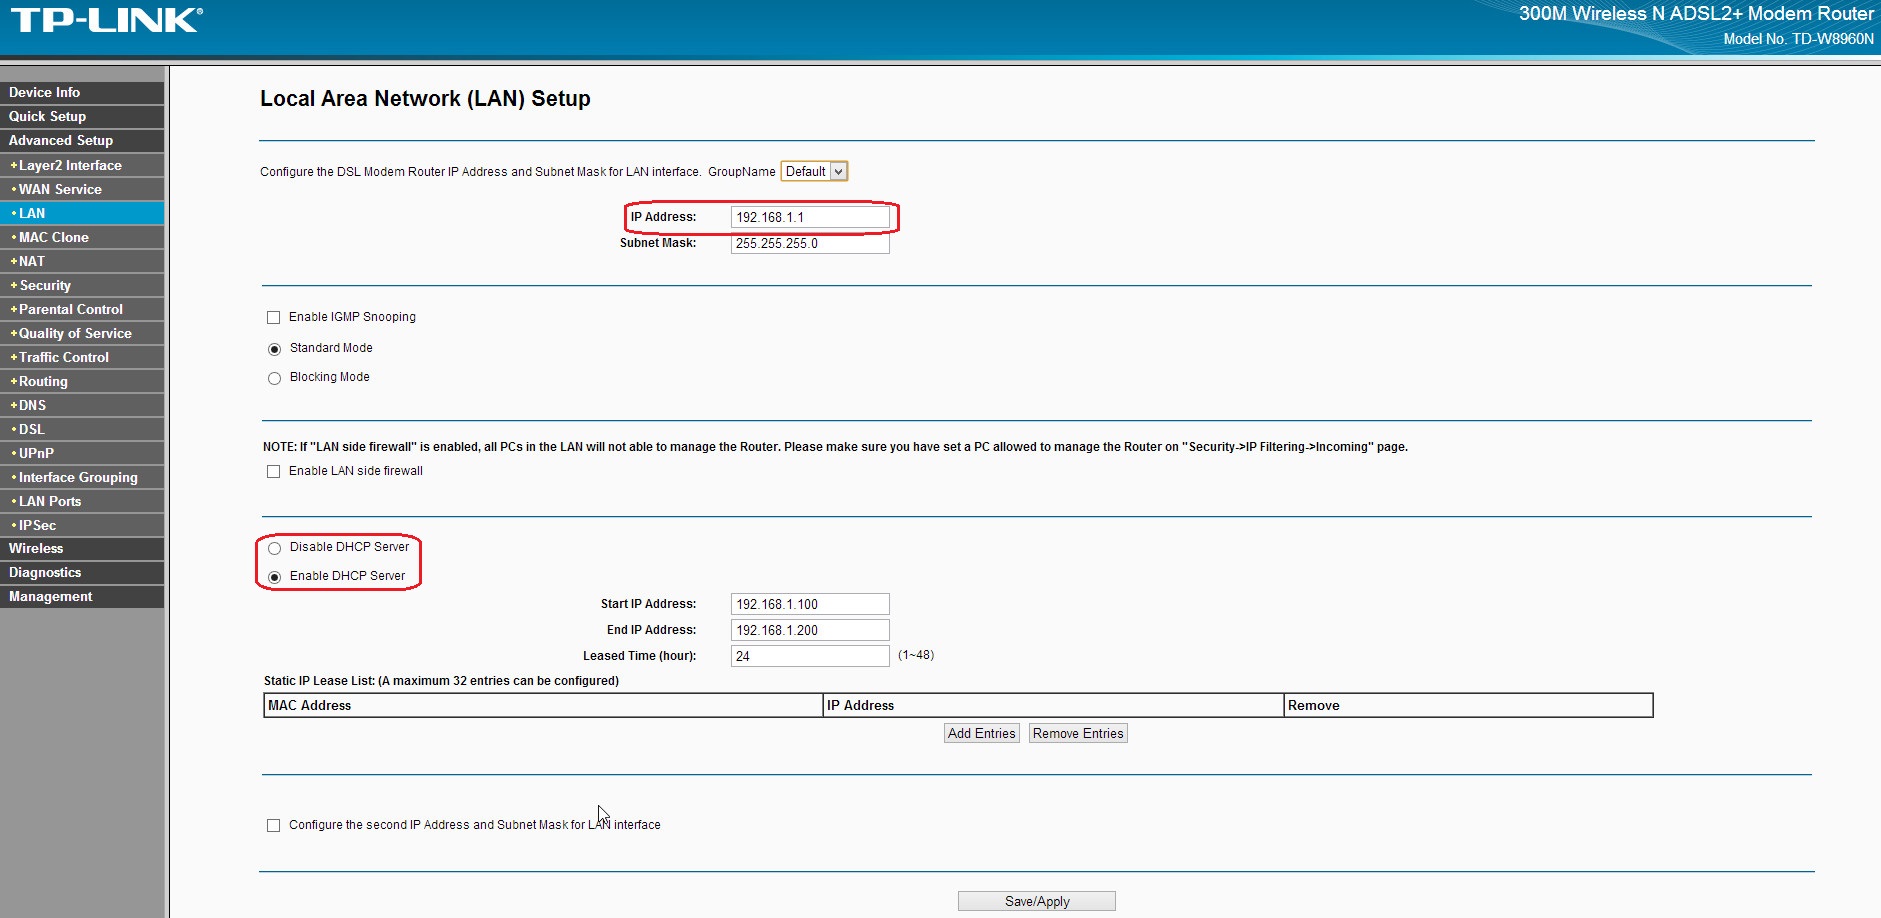Open LAN Ports page
Screen dimensions: 1881x918
[82, 501]
